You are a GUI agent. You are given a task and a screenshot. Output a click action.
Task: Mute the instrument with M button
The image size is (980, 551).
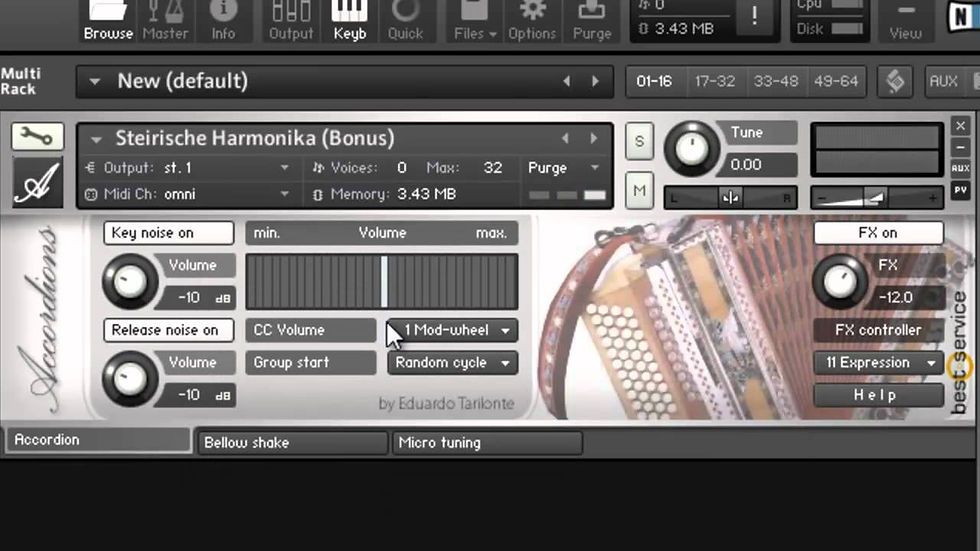click(639, 190)
